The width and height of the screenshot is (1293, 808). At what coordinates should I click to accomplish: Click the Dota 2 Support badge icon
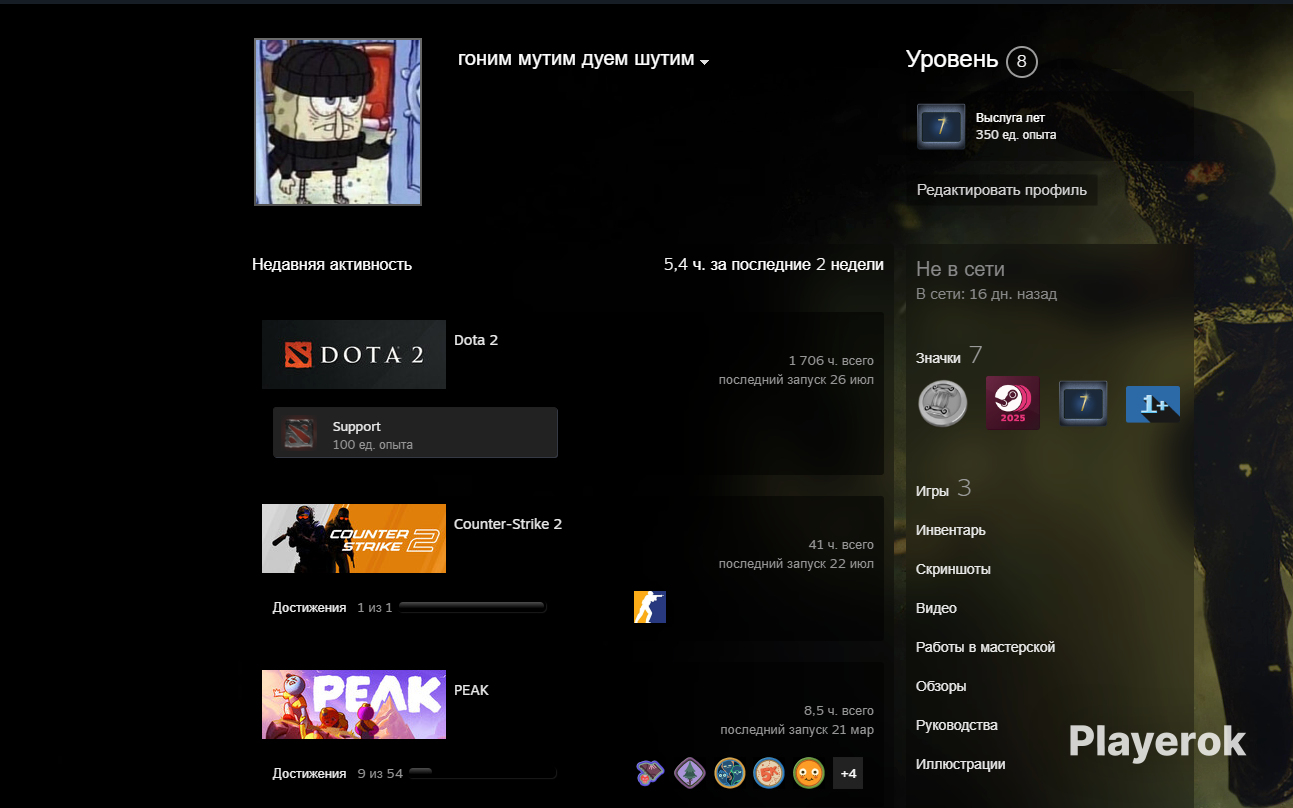pos(300,434)
